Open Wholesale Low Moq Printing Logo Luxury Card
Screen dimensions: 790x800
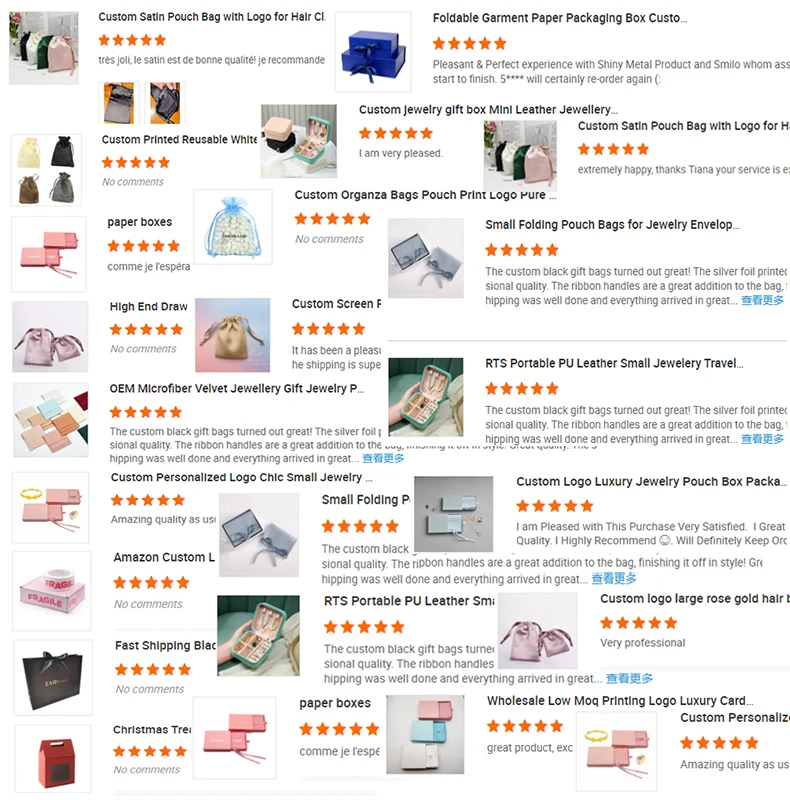click(620, 701)
